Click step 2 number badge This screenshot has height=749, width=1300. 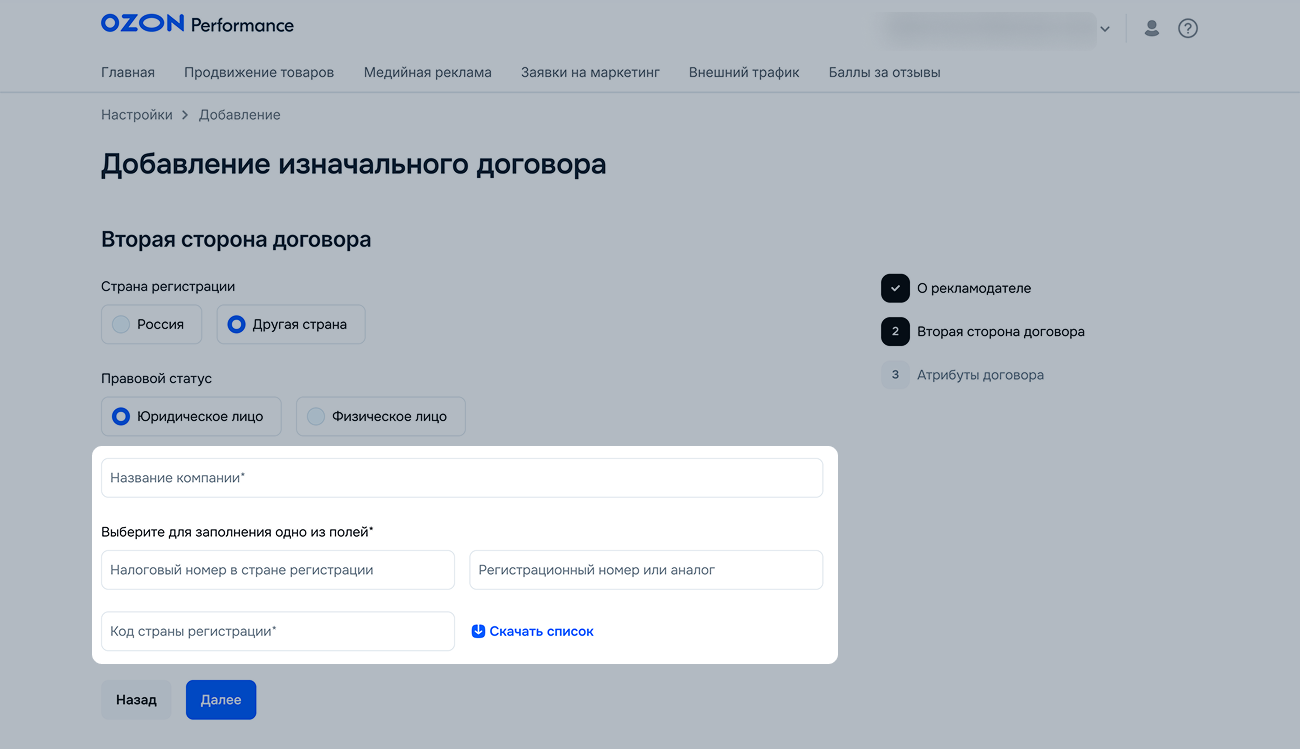[895, 331]
